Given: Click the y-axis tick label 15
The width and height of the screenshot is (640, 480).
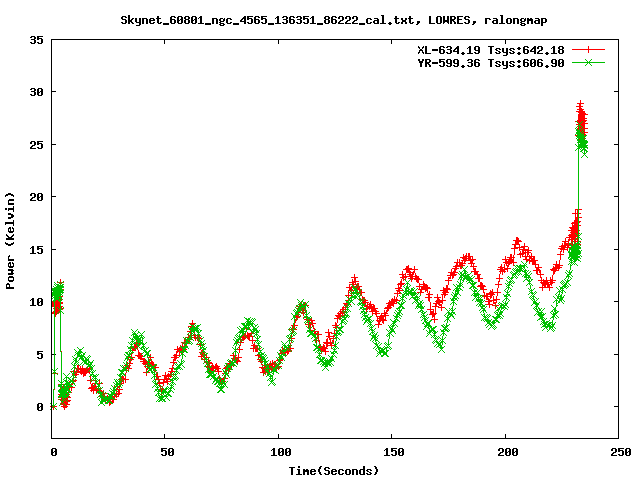Looking at the screenshot, I should 36,250.
